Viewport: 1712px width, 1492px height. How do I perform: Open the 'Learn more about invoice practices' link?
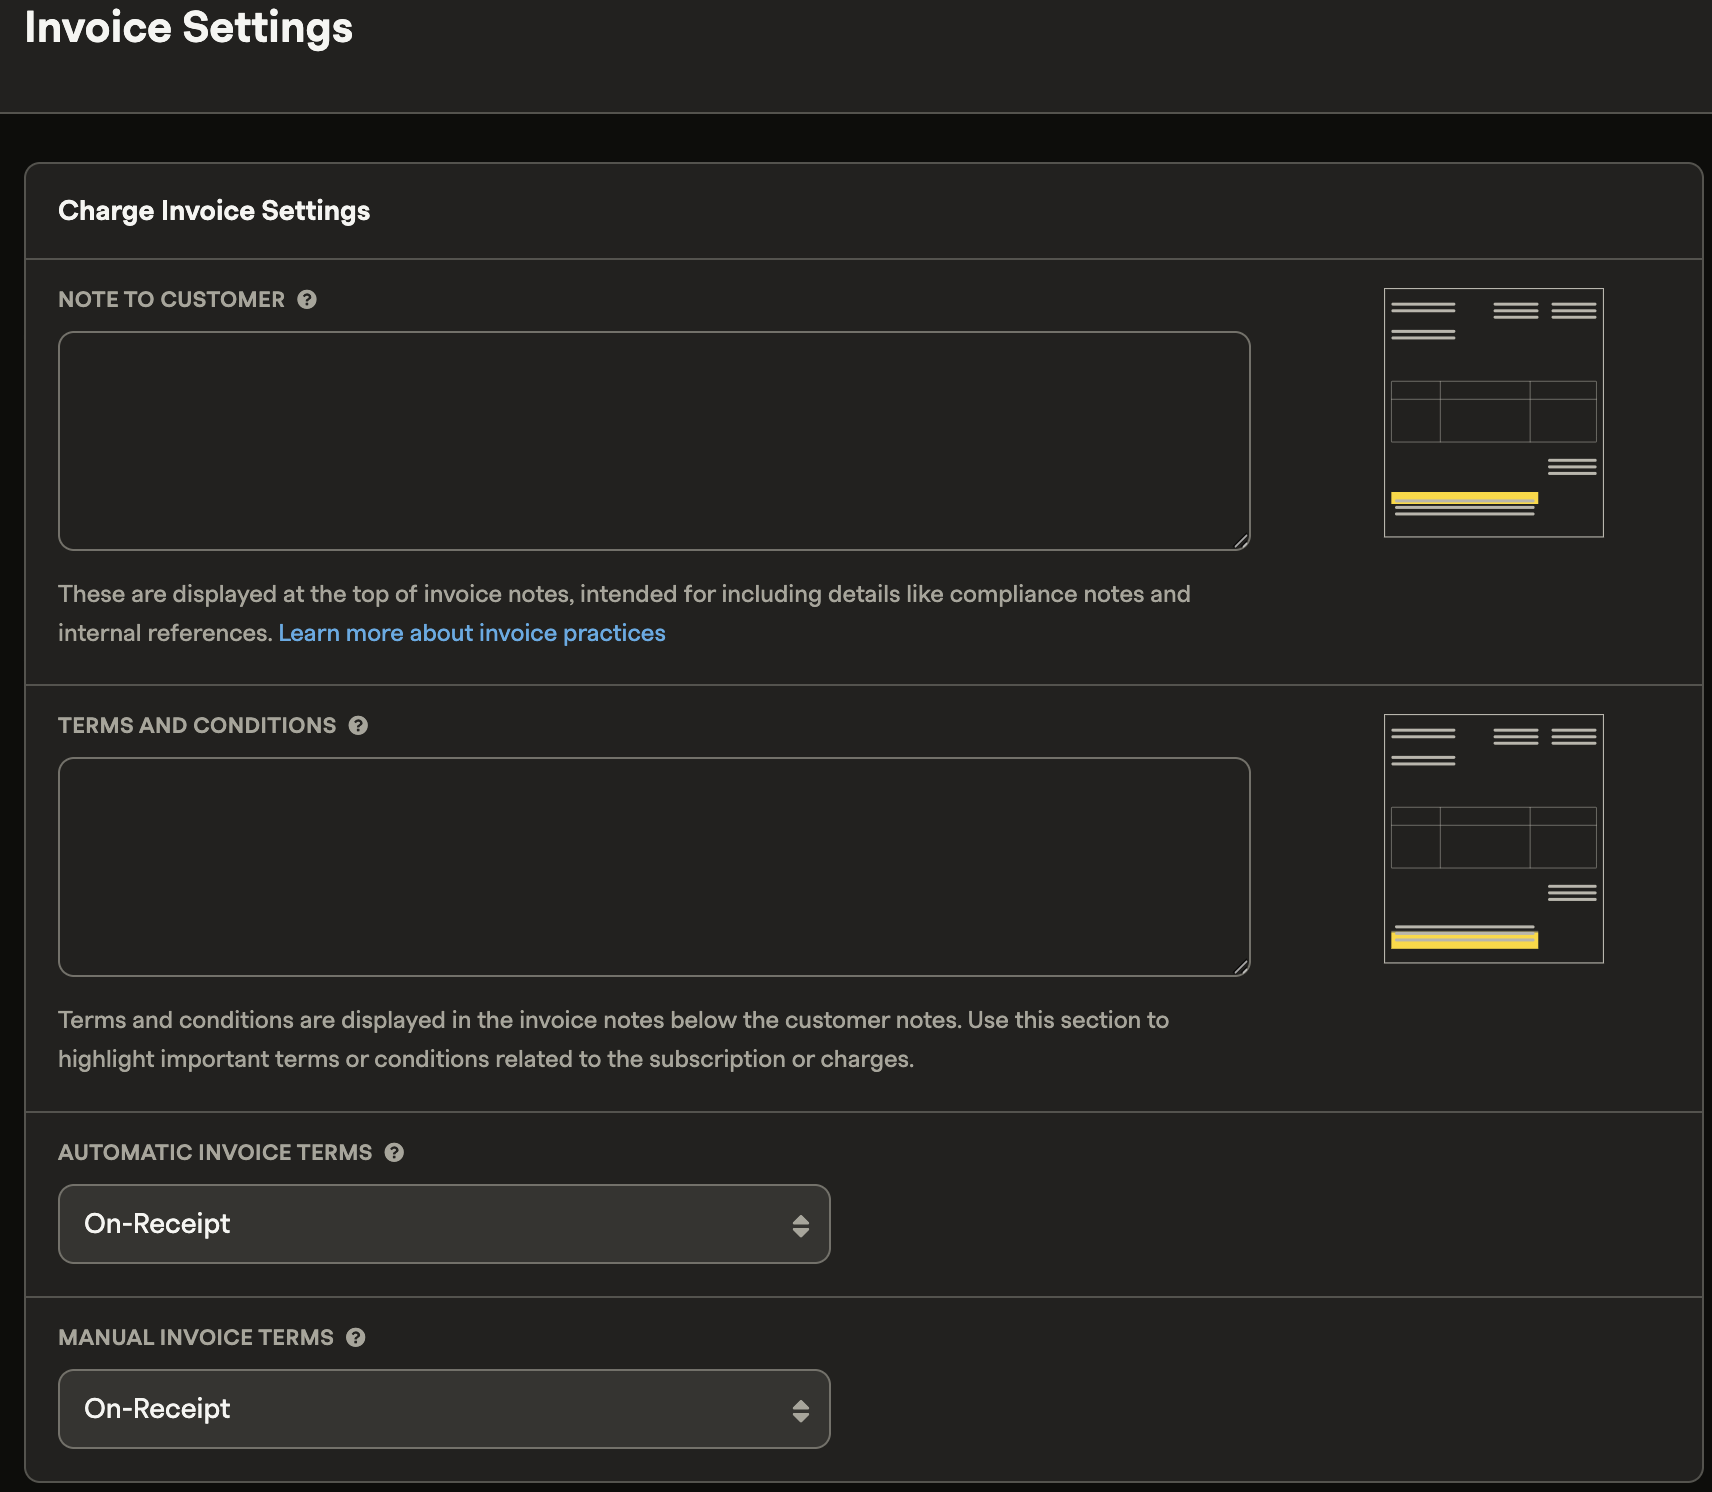click(x=471, y=633)
